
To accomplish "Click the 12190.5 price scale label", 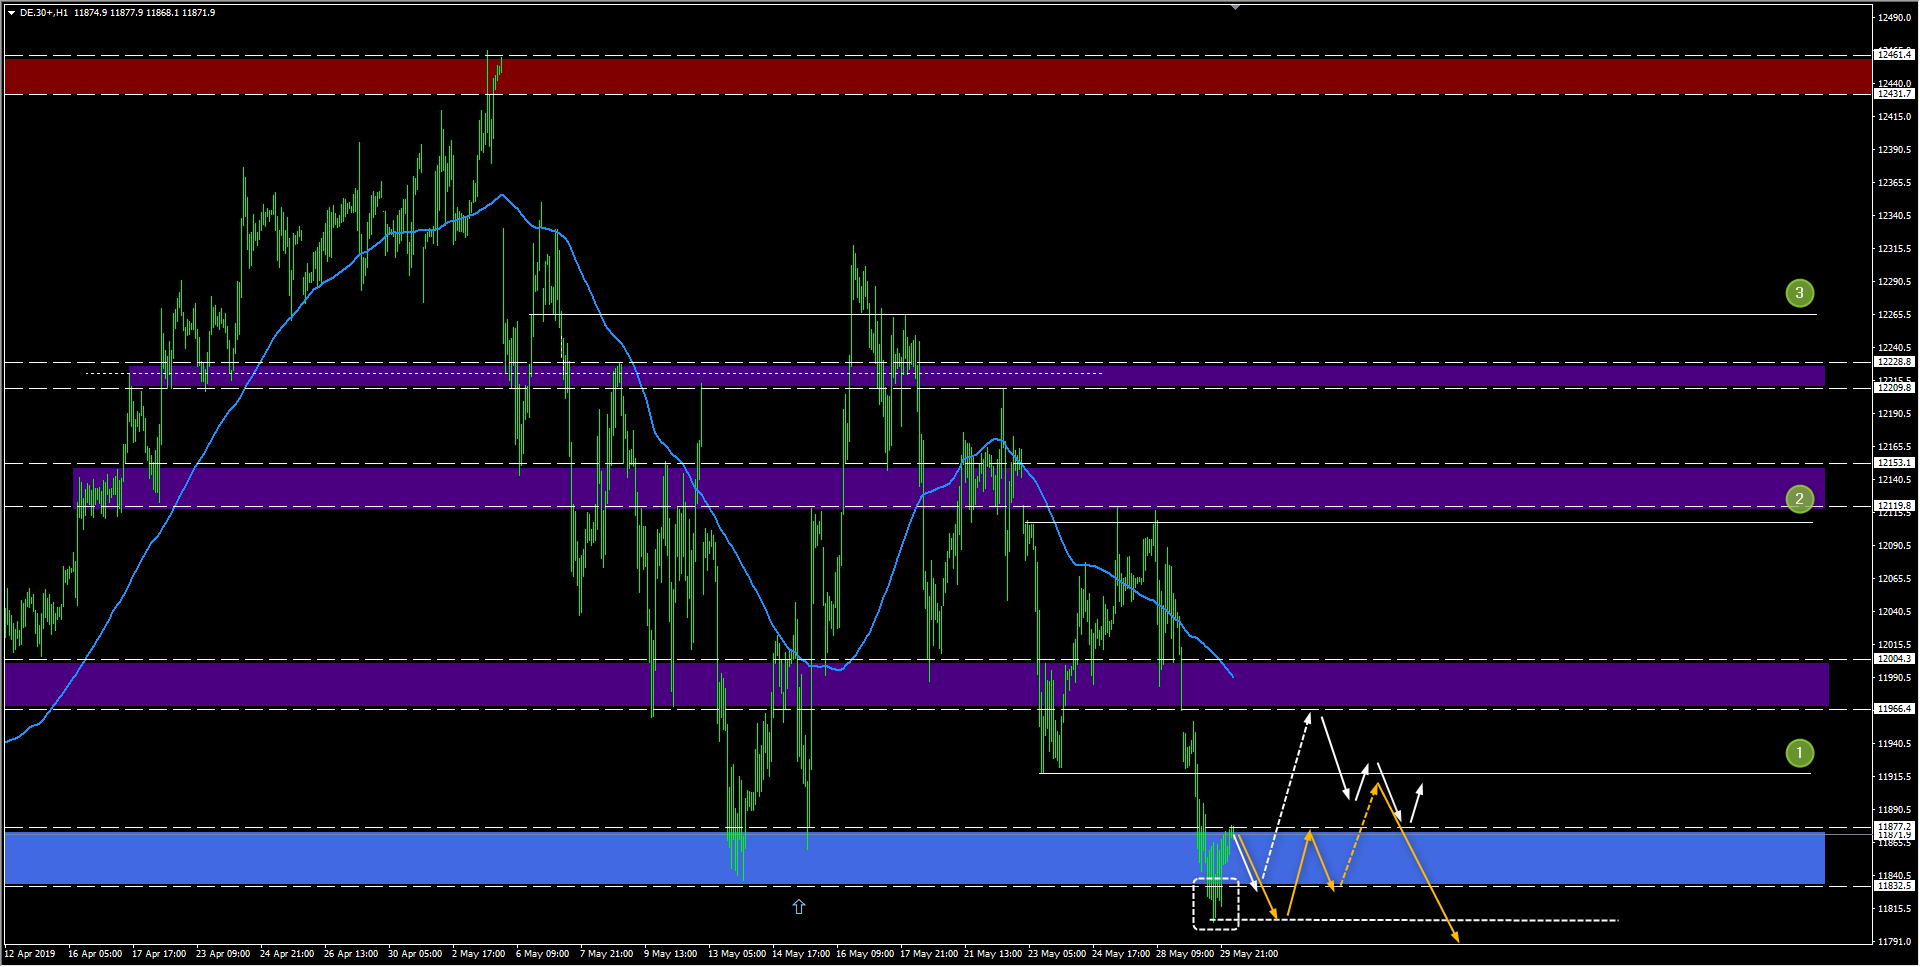I will tap(1894, 414).
